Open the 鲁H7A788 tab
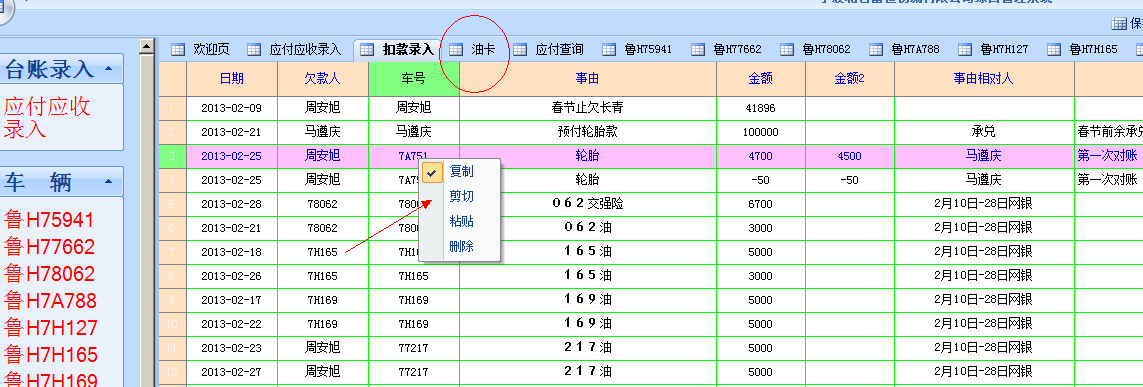The width and height of the screenshot is (1143, 387). (915, 50)
